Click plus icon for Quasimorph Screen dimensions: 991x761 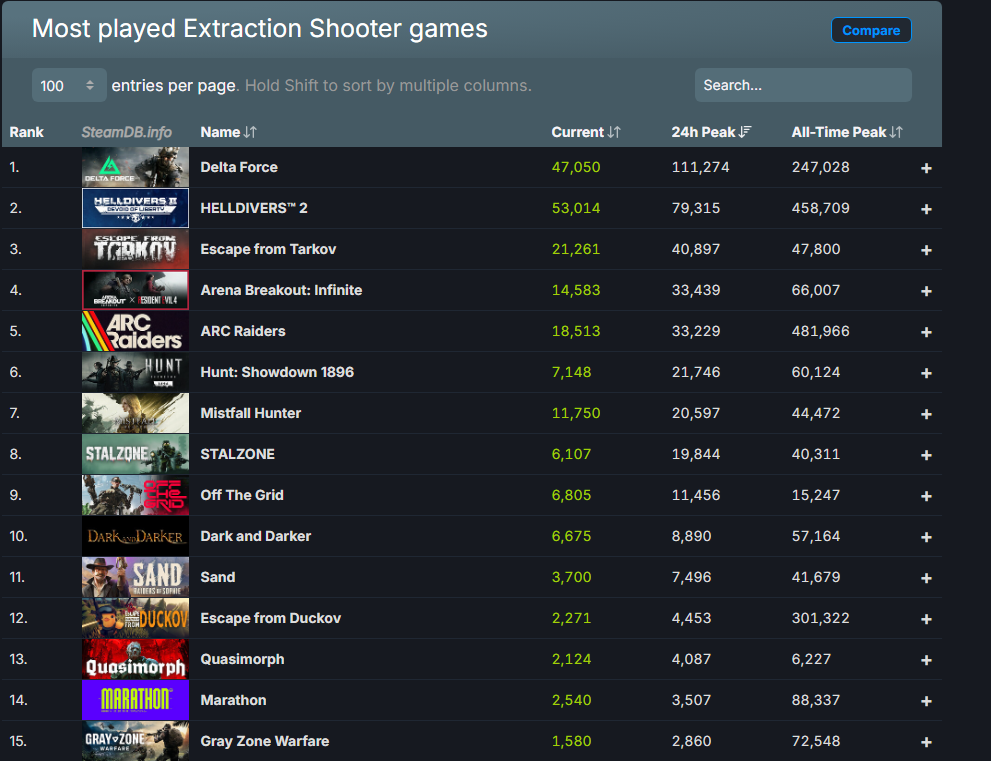click(926, 661)
